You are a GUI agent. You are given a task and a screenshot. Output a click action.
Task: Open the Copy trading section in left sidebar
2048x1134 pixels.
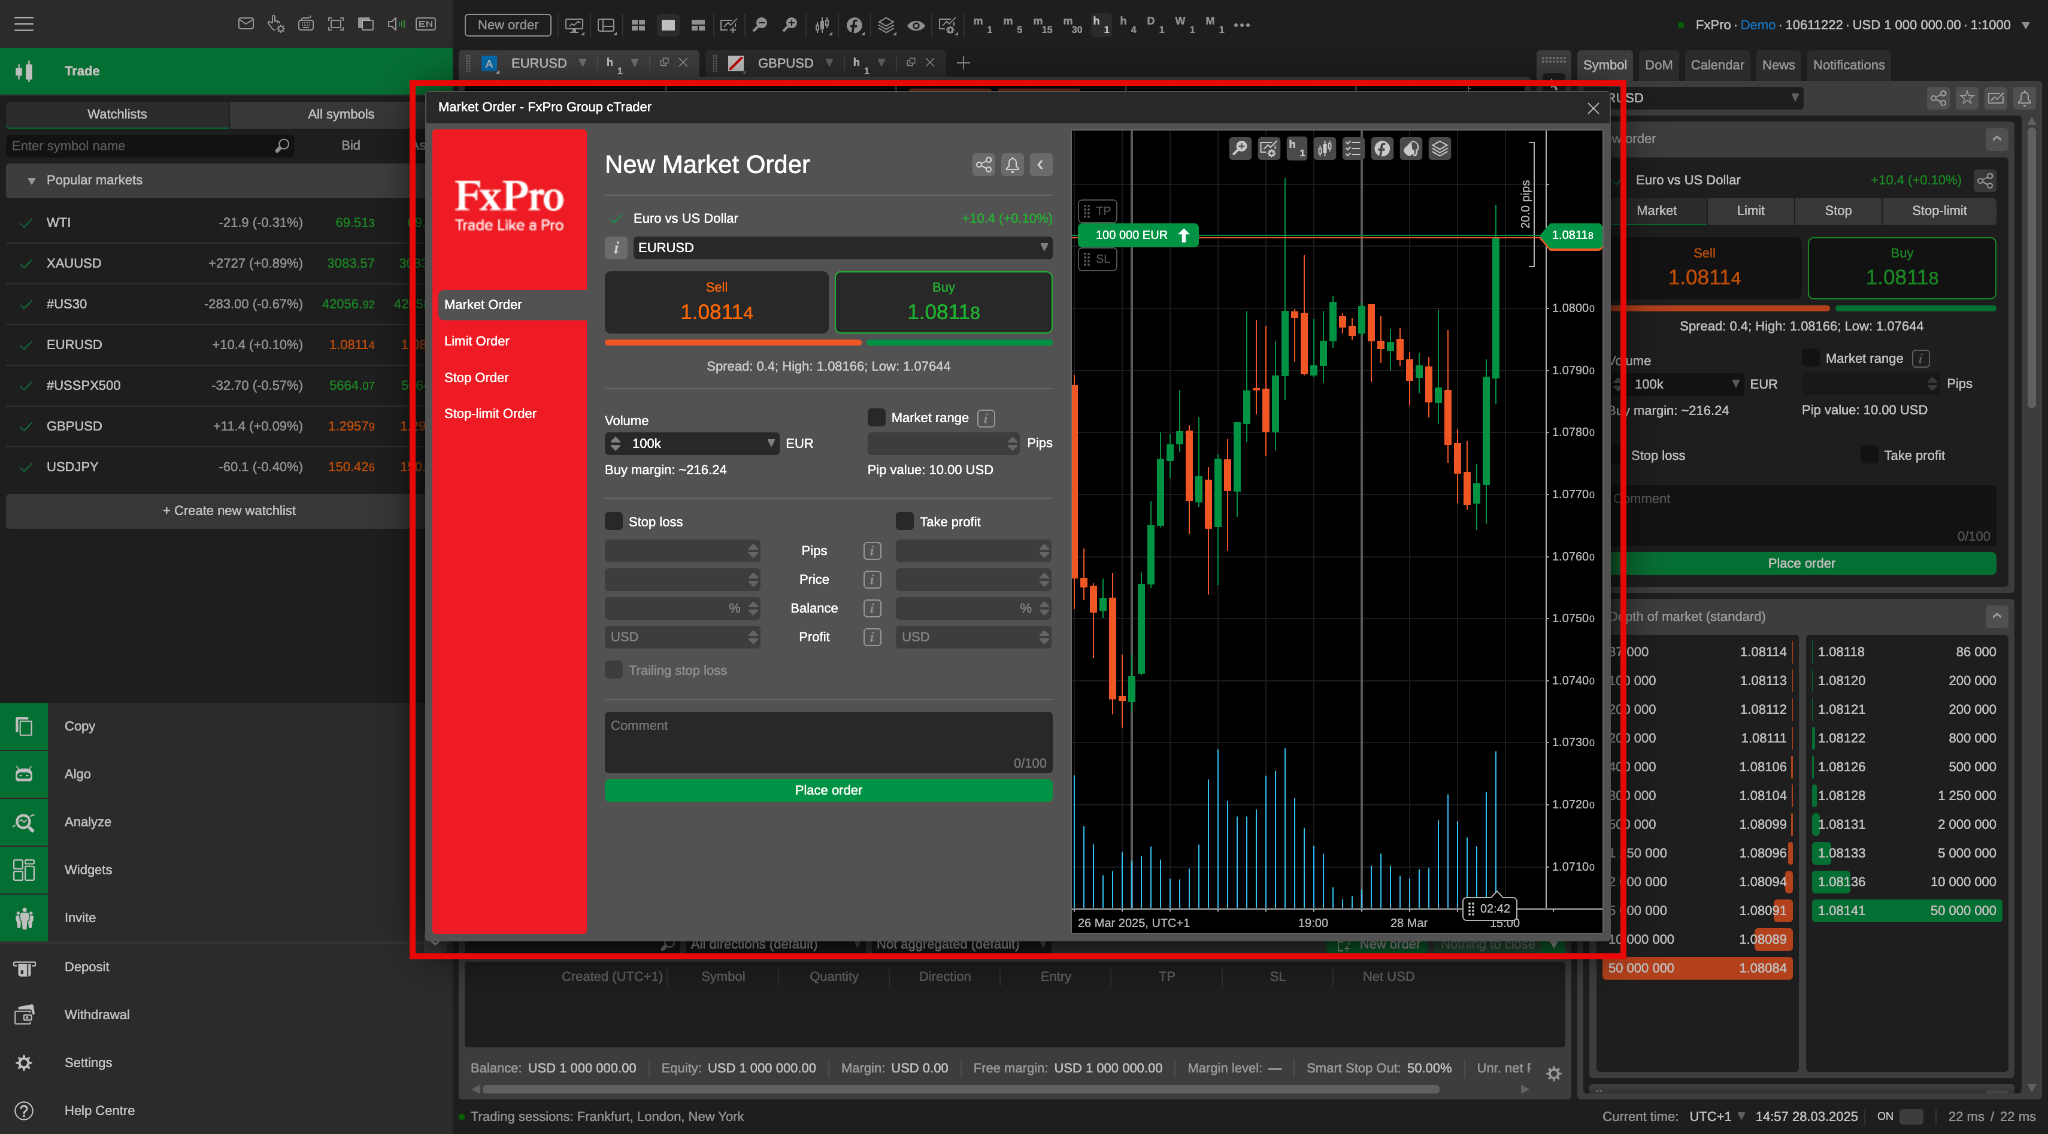[x=24, y=726]
